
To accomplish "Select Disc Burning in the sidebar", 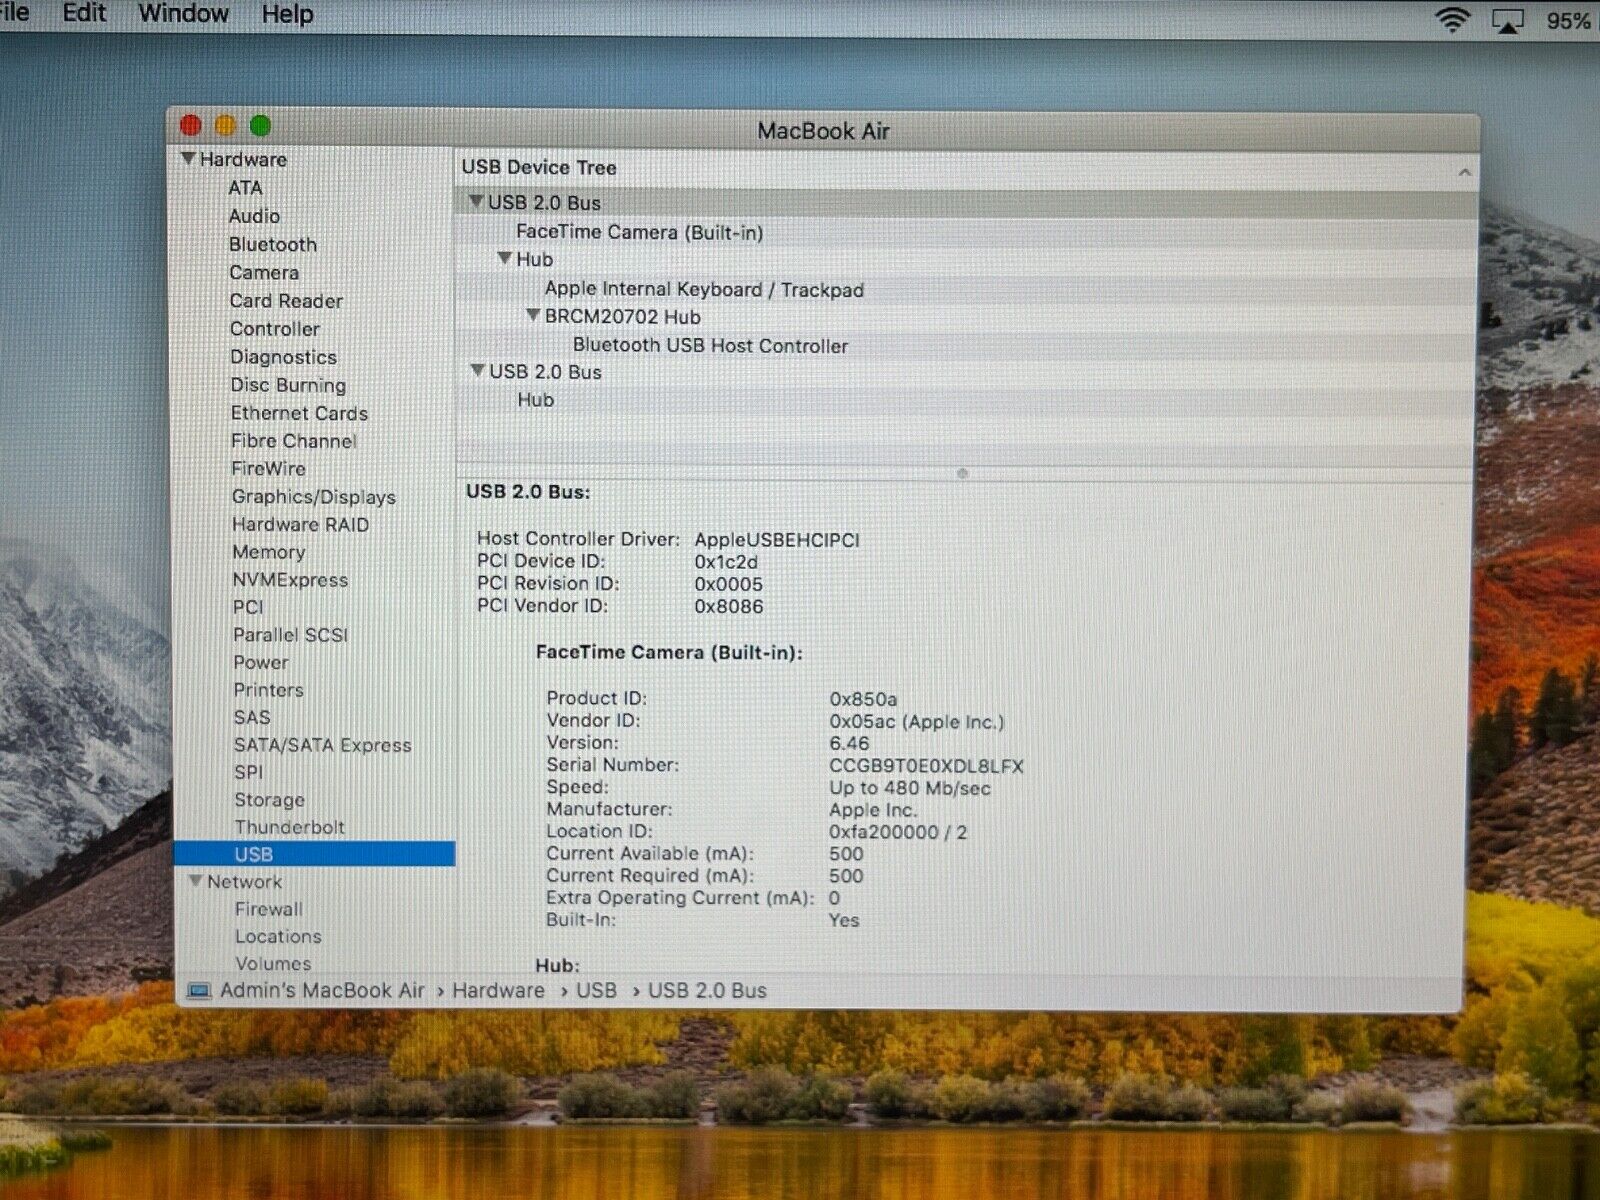I will click(288, 385).
